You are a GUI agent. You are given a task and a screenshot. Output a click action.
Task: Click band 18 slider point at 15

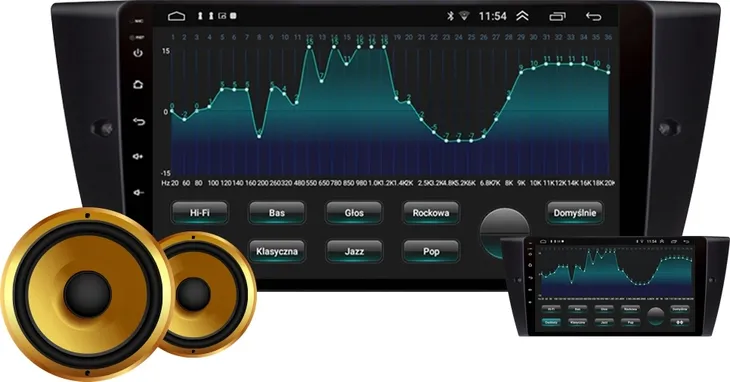(x=384, y=47)
